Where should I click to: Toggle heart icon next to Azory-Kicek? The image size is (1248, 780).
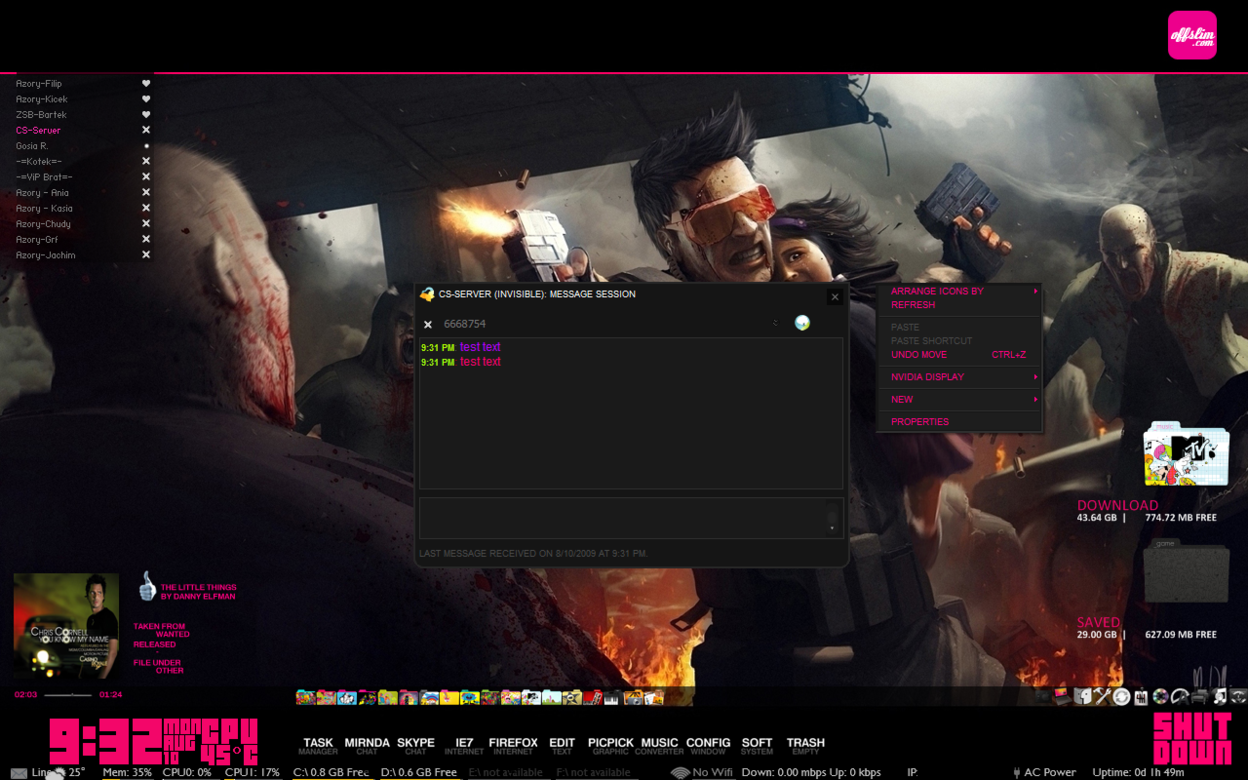pyautogui.click(x=146, y=99)
